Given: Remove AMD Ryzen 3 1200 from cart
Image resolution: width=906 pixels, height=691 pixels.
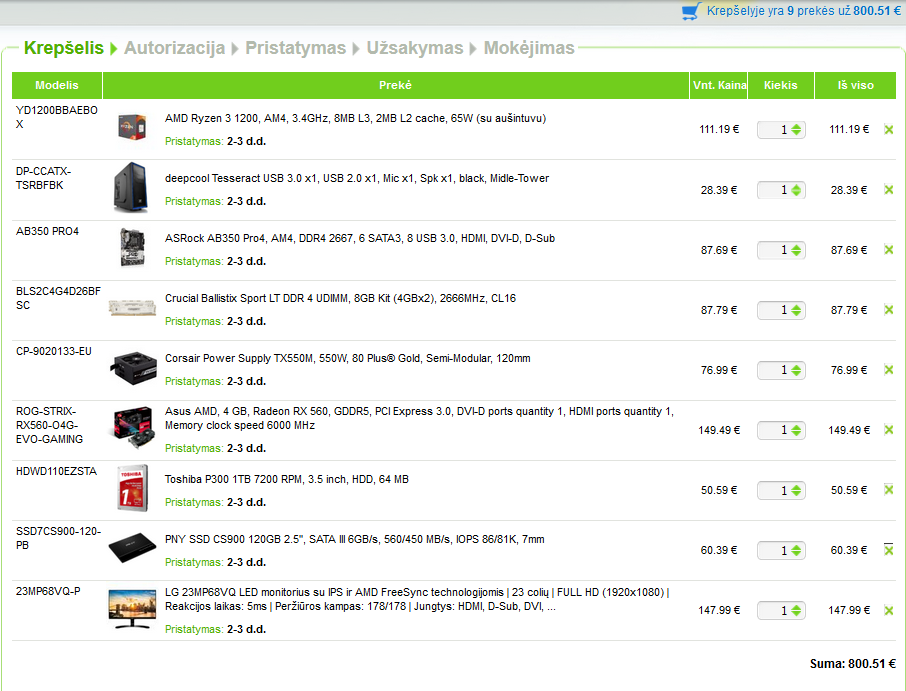Looking at the screenshot, I should click(x=889, y=129).
